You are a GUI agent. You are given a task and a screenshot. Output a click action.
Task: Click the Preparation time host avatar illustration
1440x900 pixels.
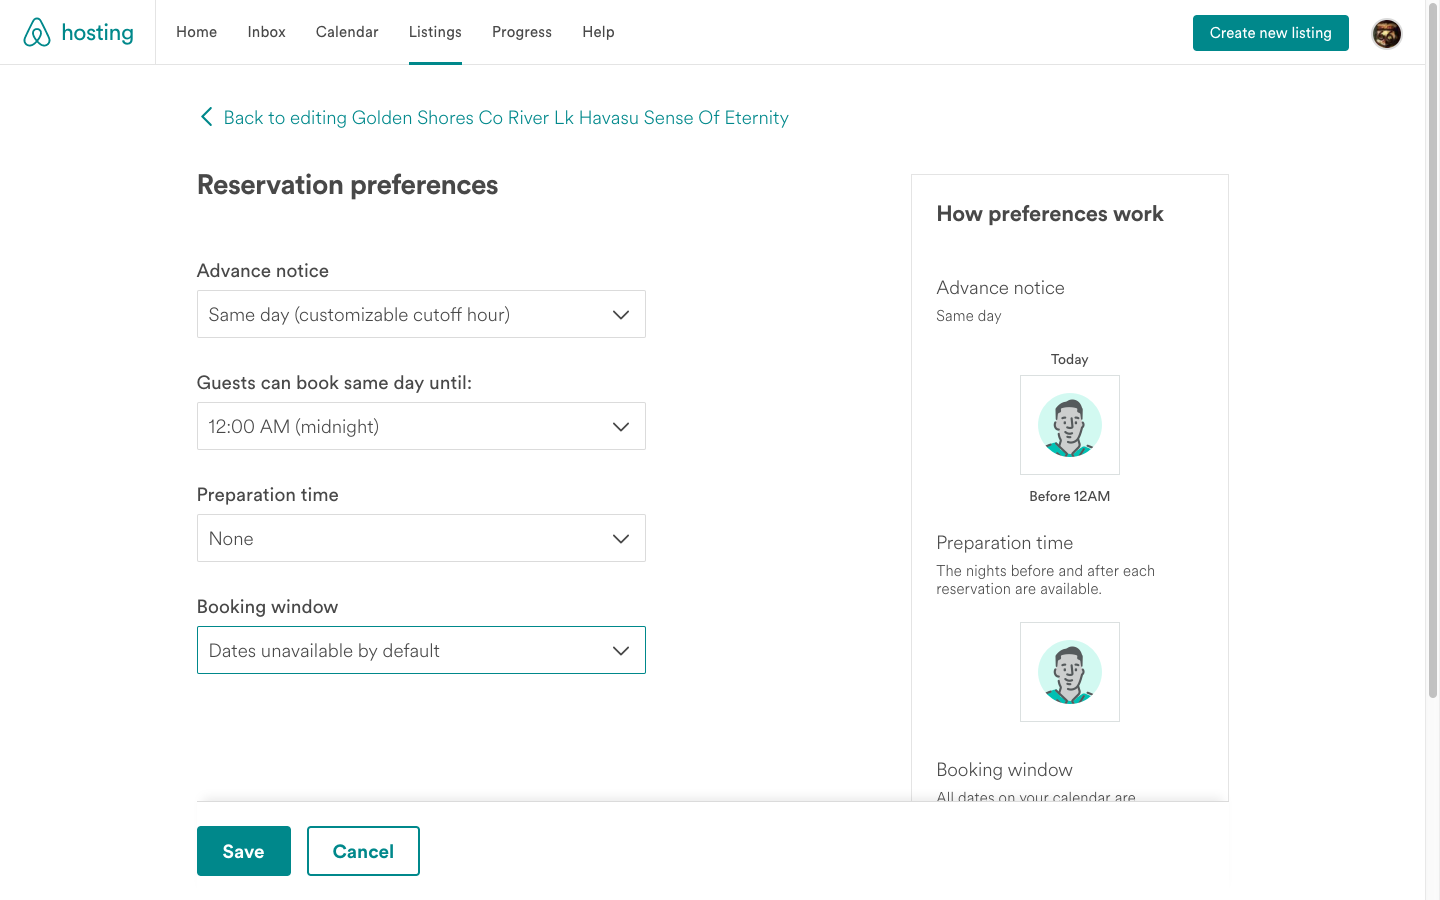pyautogui.click(x=1069, y=672)
